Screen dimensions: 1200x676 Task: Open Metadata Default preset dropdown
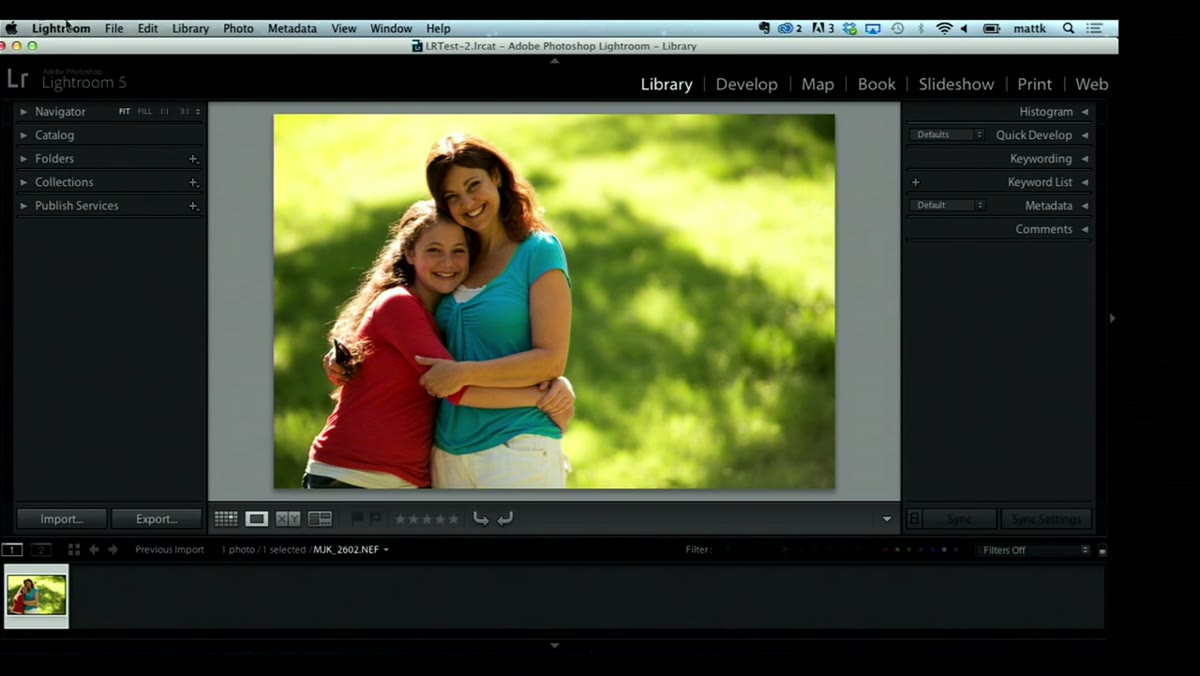coord(946,206)
